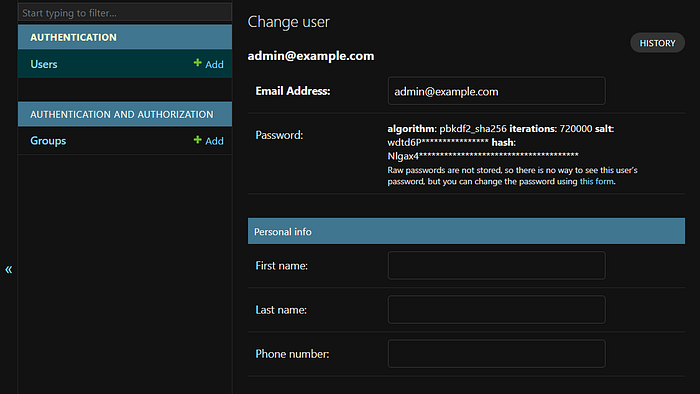700x394 pixels.
Task: Click the Password label text
Action: coord(279,135)
